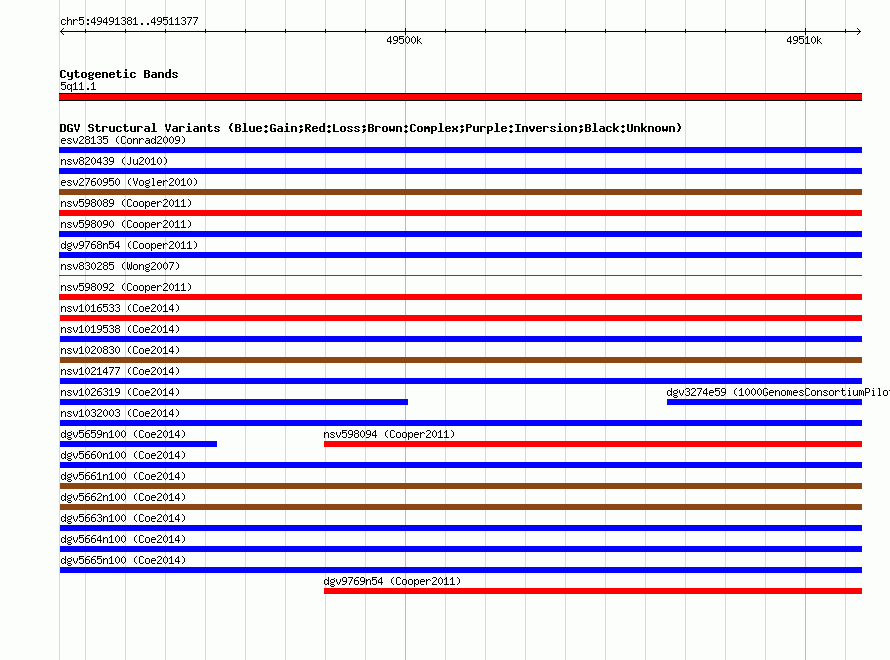Select the blue bar of nsv1032003

click(460, 423)
